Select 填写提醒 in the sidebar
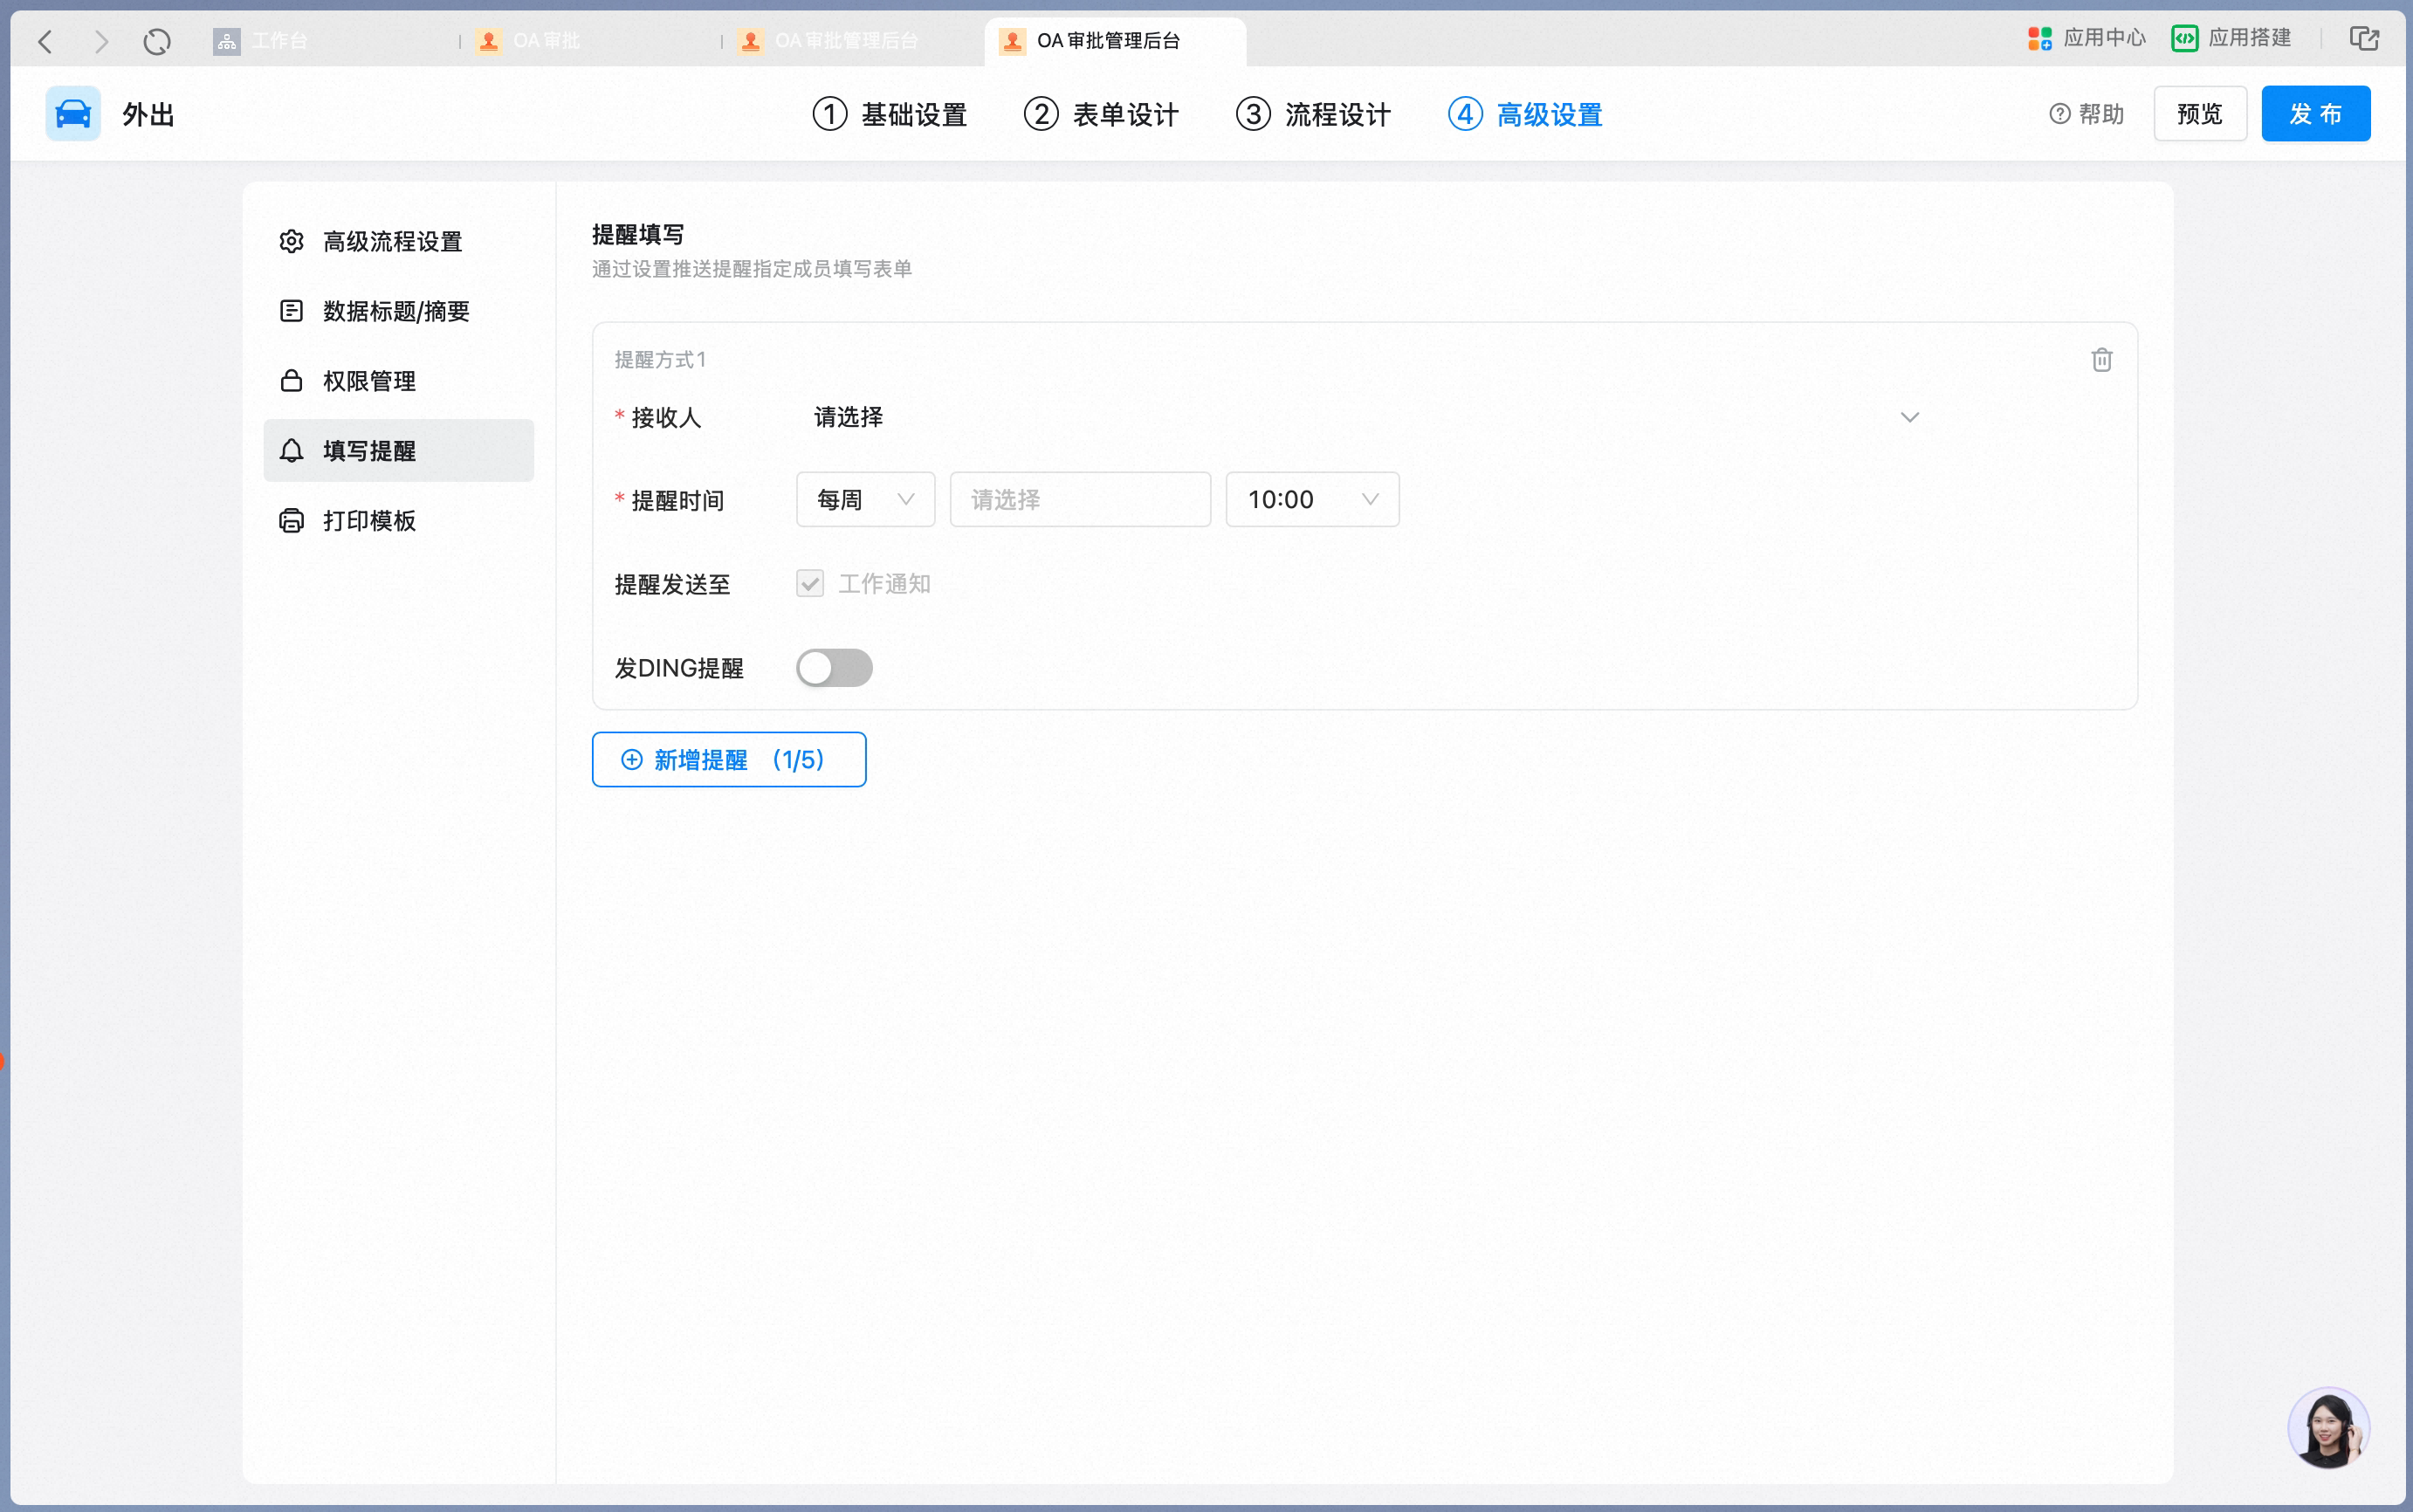This screenshot has width=2413, height=1512. click(x=399, y=450)
